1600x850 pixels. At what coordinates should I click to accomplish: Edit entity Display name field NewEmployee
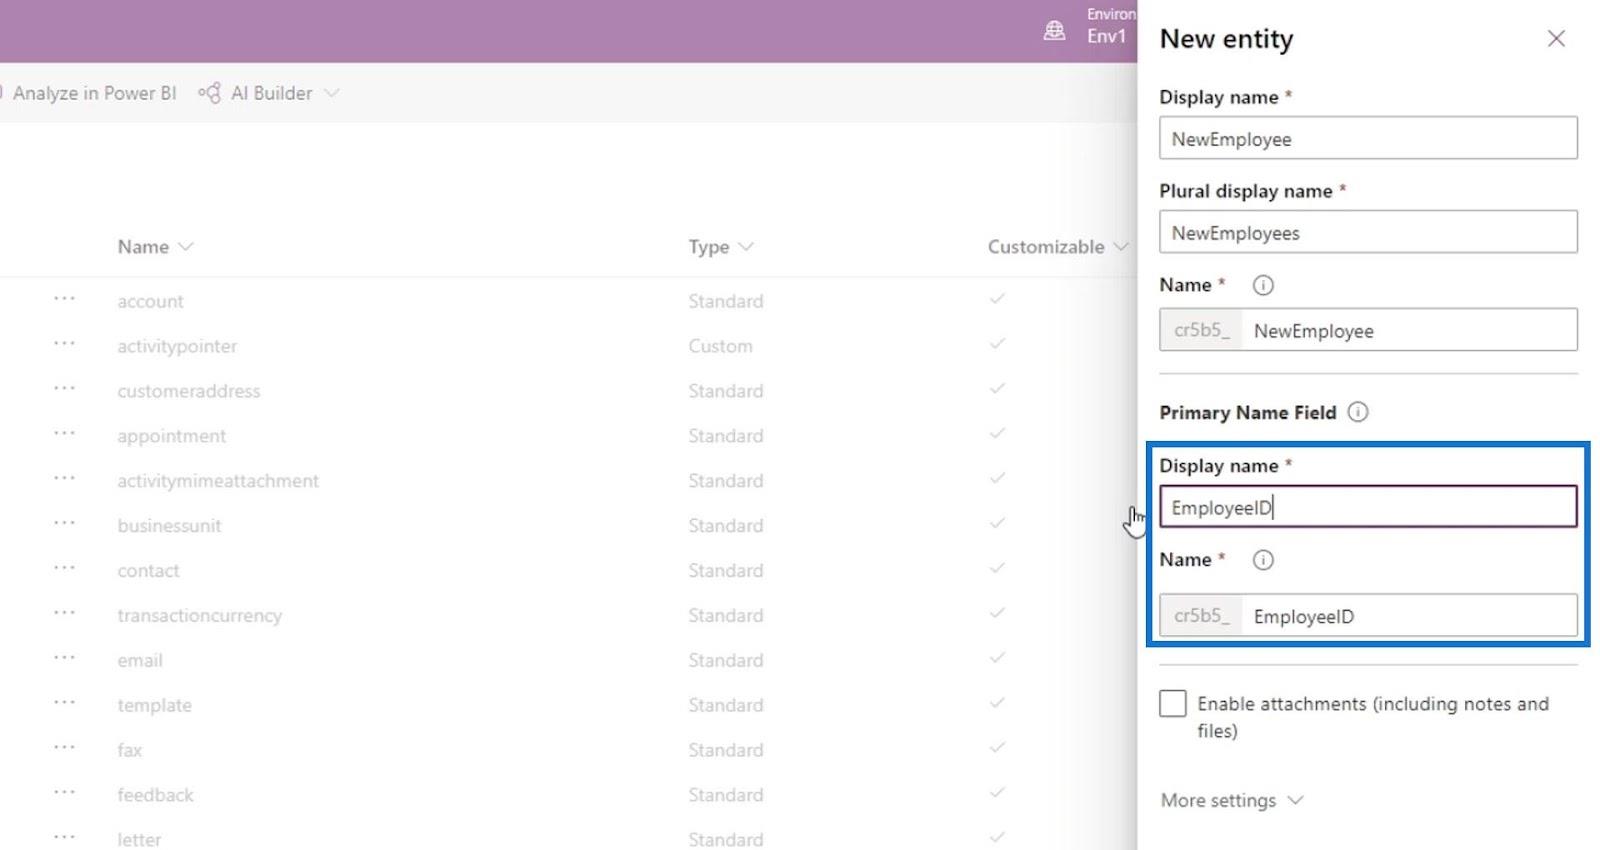[x=1368, y=139]
